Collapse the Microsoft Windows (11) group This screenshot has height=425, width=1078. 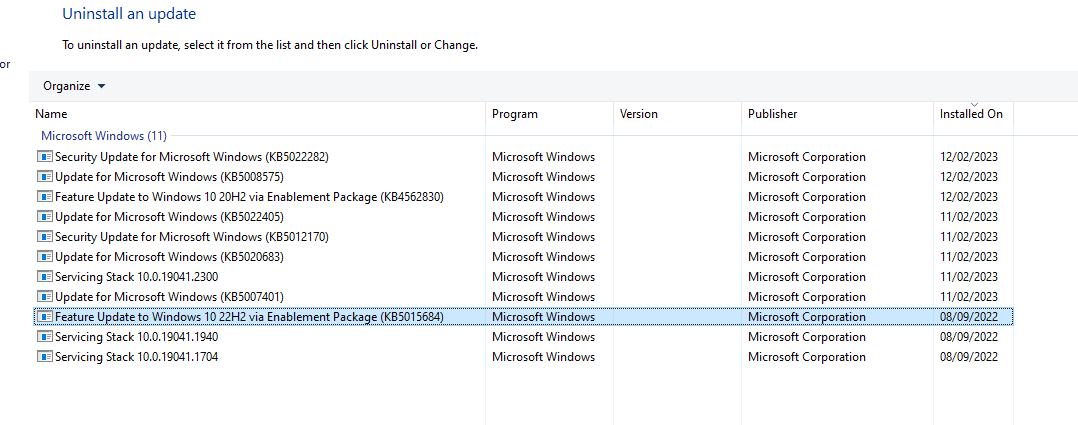click(x=104, y=136)
